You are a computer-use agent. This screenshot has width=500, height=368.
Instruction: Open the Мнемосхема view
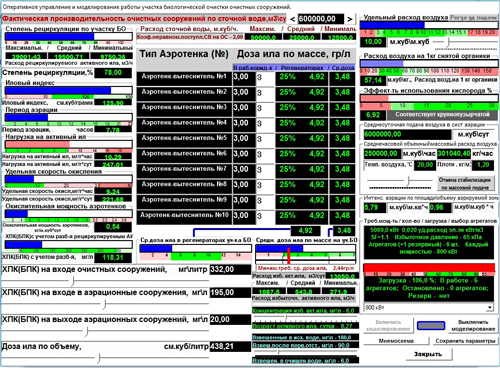(x=396, y=341)
